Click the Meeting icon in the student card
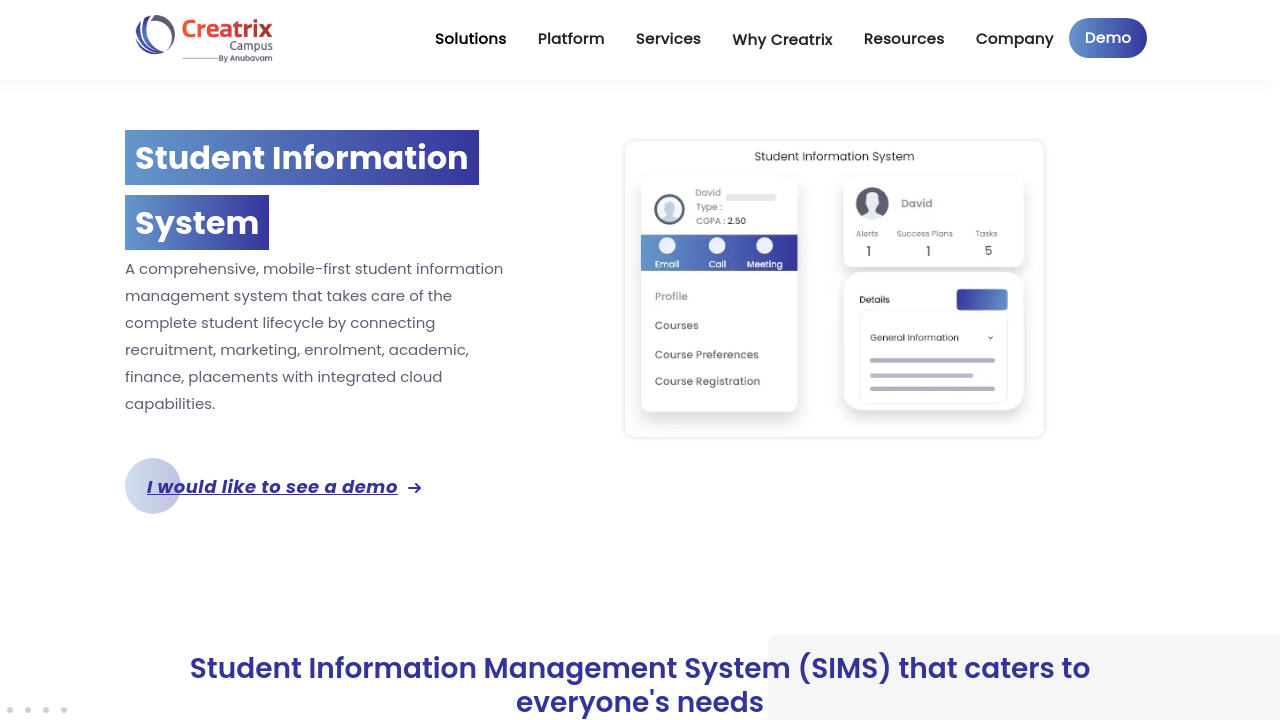The image size is (1280, 720). click(764, 247)
